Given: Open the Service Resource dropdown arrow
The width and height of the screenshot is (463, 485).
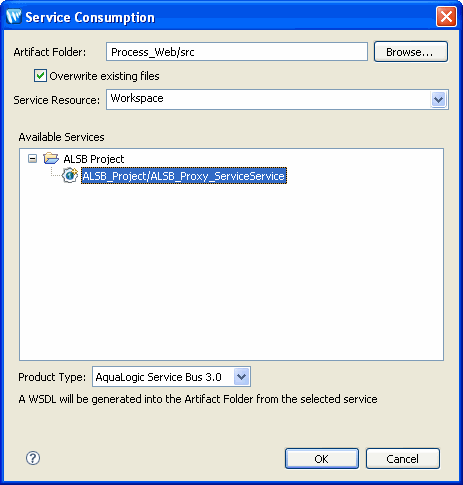Looking at the screenshot, I should [438, 99].
